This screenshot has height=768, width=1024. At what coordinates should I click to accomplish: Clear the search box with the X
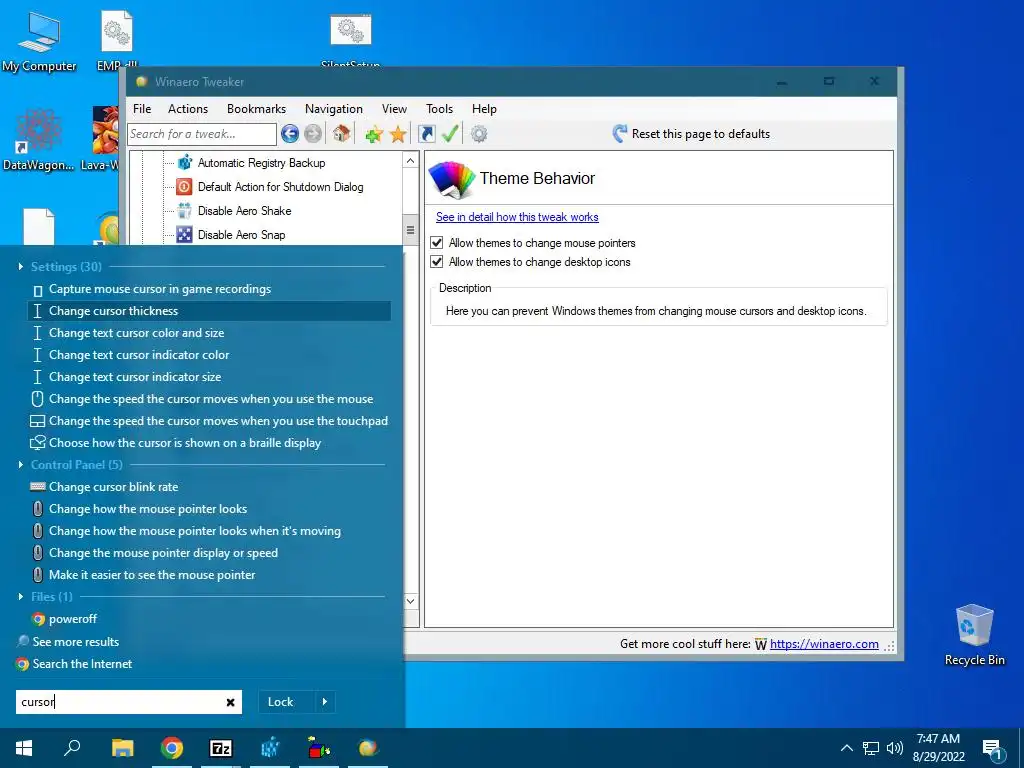pos(231,703)
